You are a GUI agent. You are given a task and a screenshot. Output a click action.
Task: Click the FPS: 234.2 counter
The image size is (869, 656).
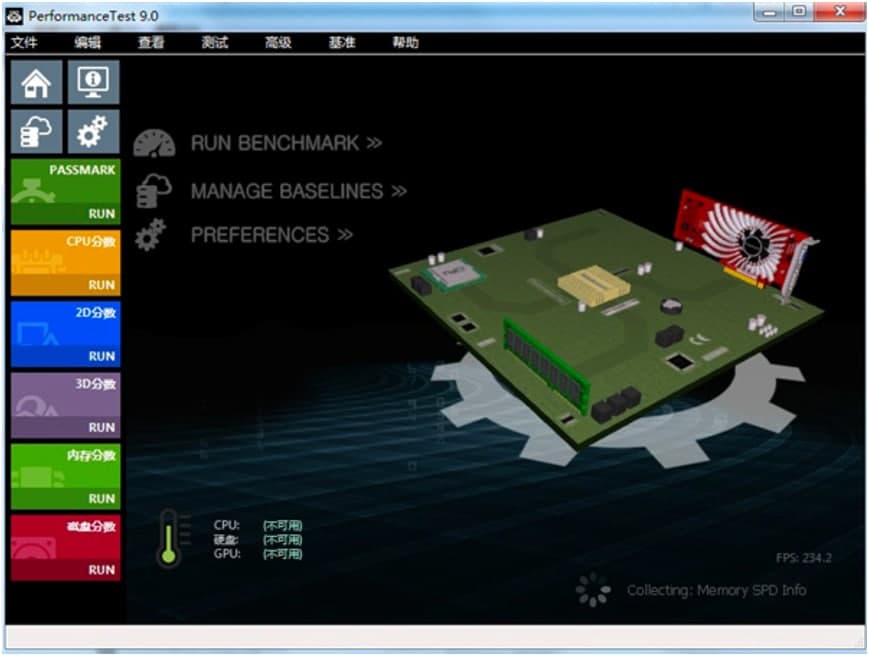(x=804, y=558)
